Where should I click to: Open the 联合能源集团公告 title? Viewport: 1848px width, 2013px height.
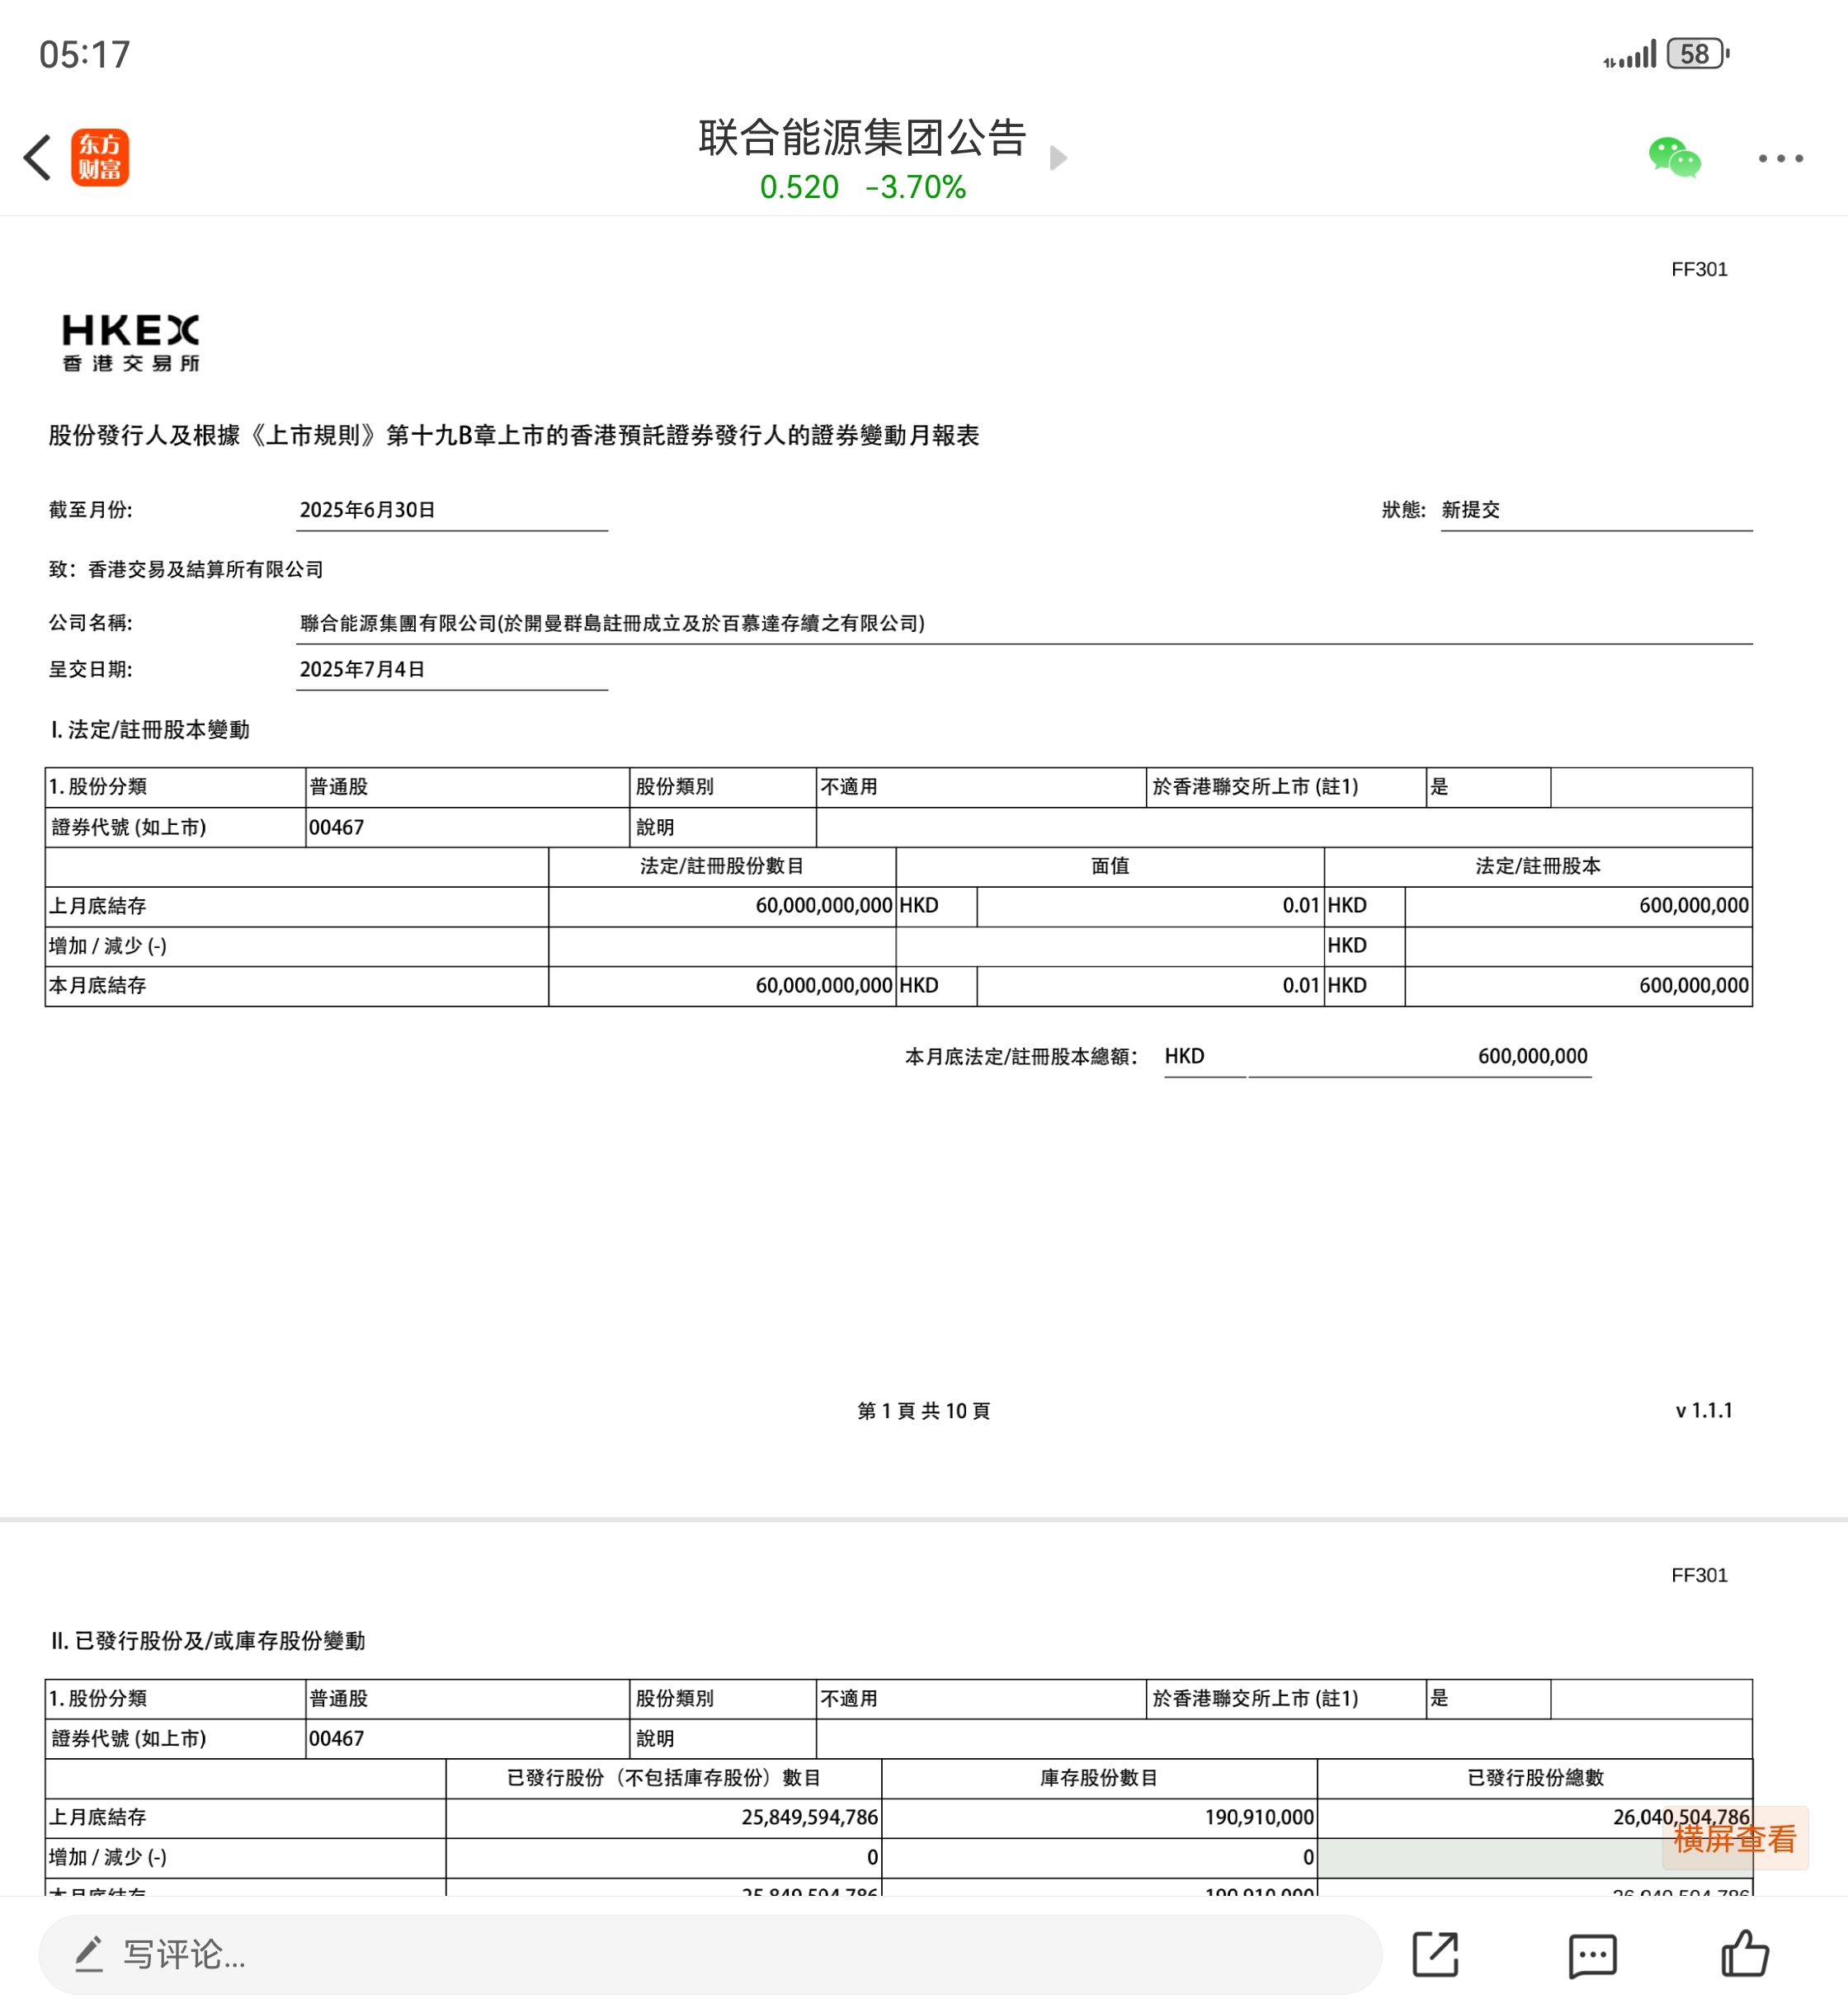863,137
